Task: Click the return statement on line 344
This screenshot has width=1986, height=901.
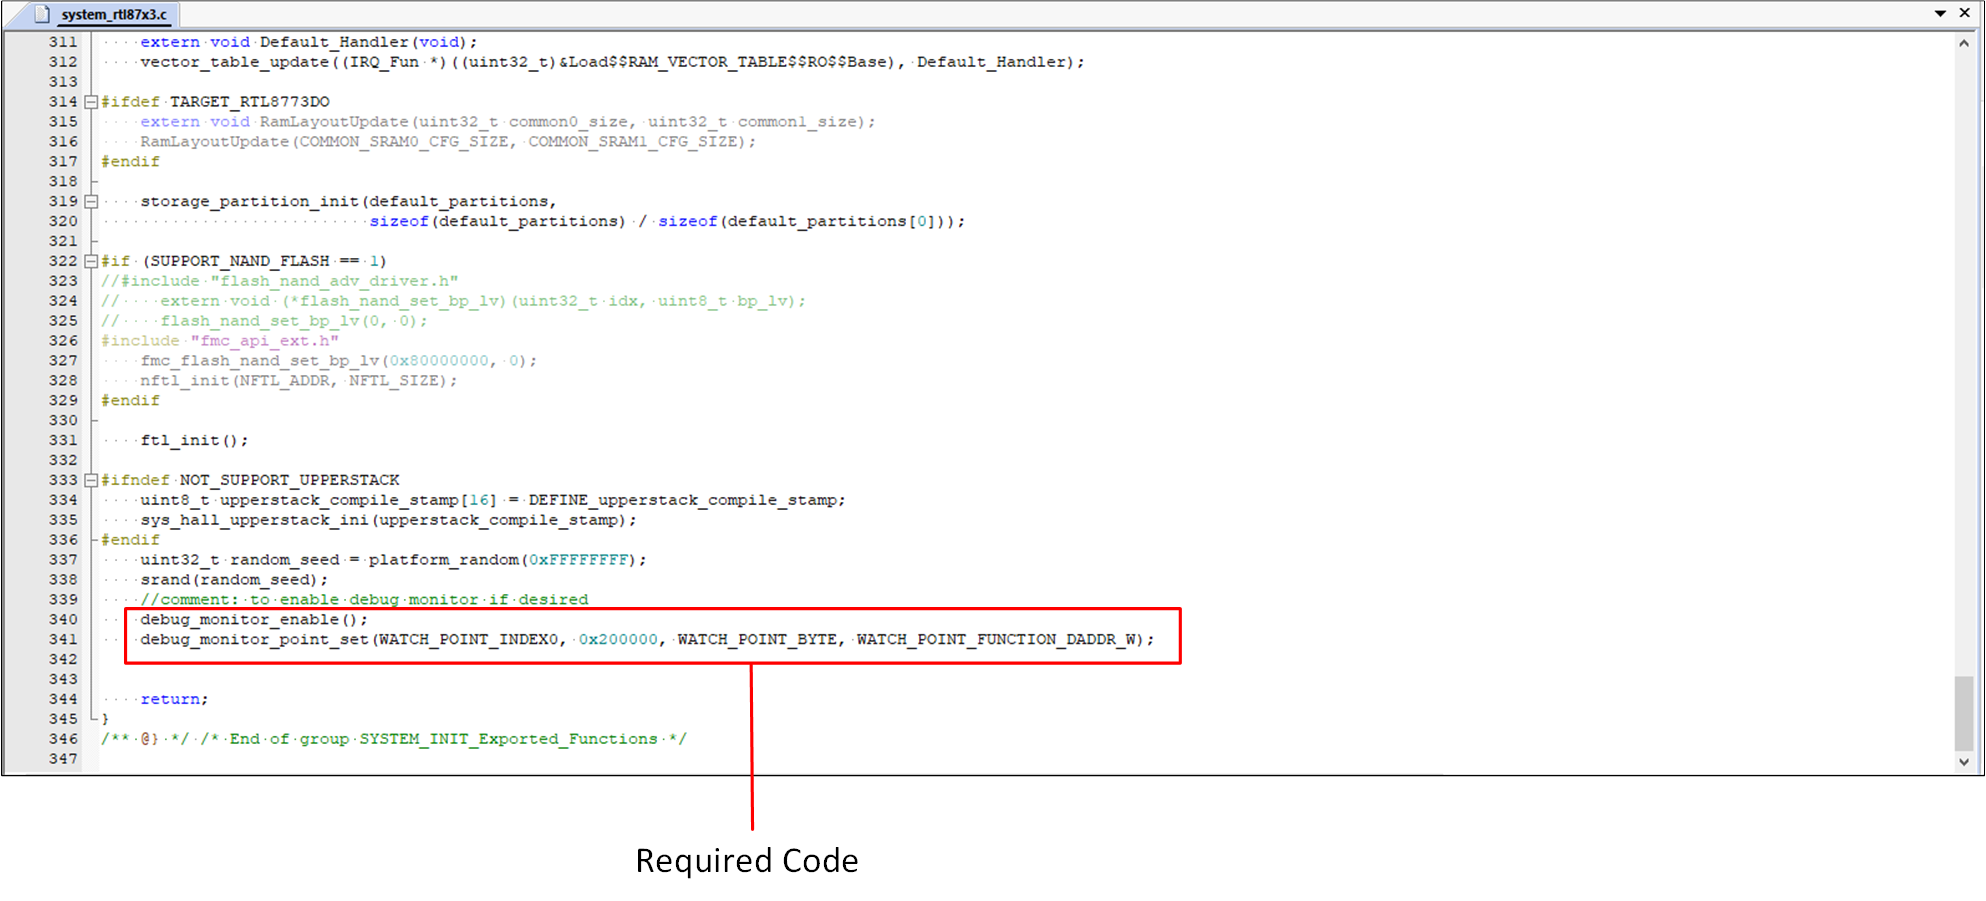Action: 172,699
